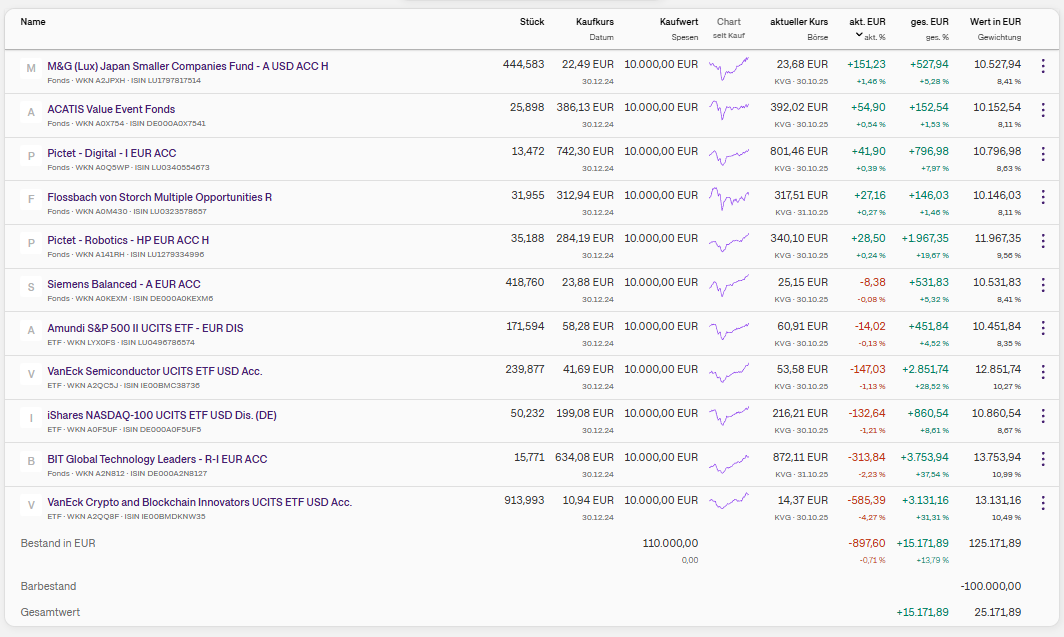Sort by the Kaufkurs column header
The image size is (1064, 637).
click(x=594, y=21)
